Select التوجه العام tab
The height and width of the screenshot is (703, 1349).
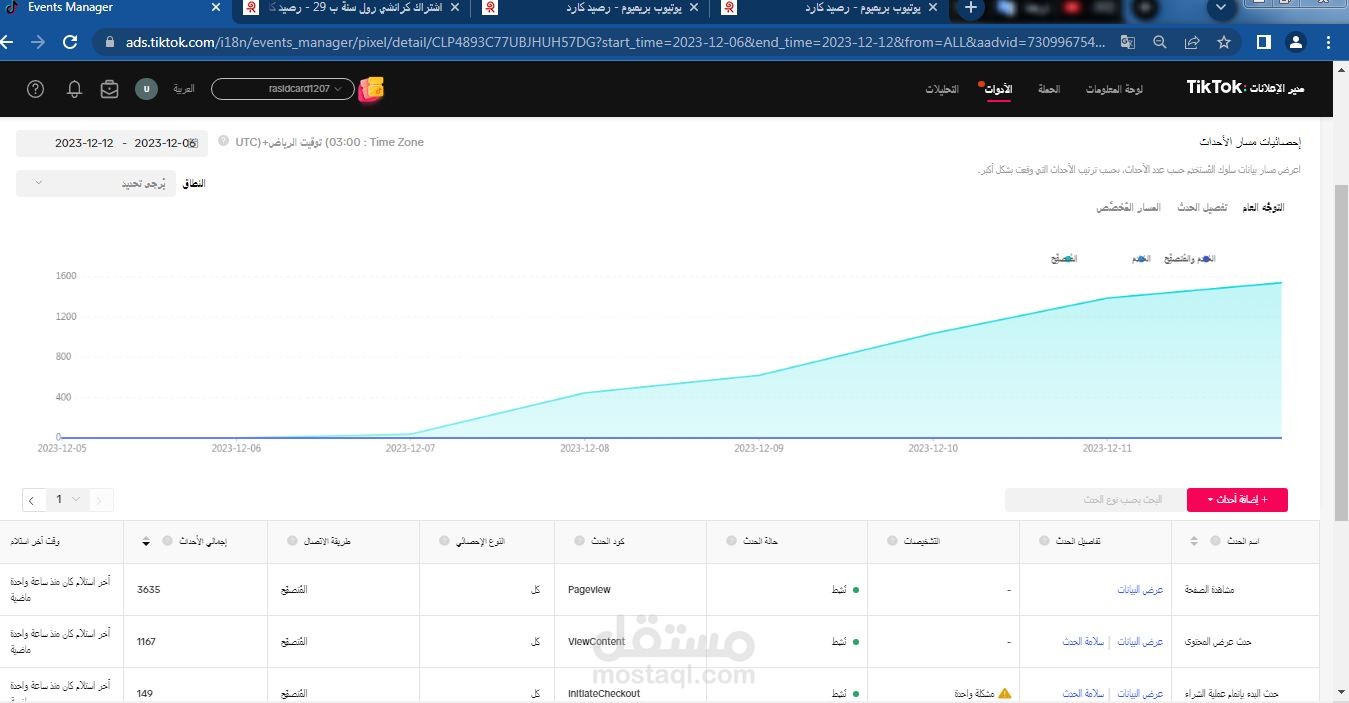click(1263, 207)
